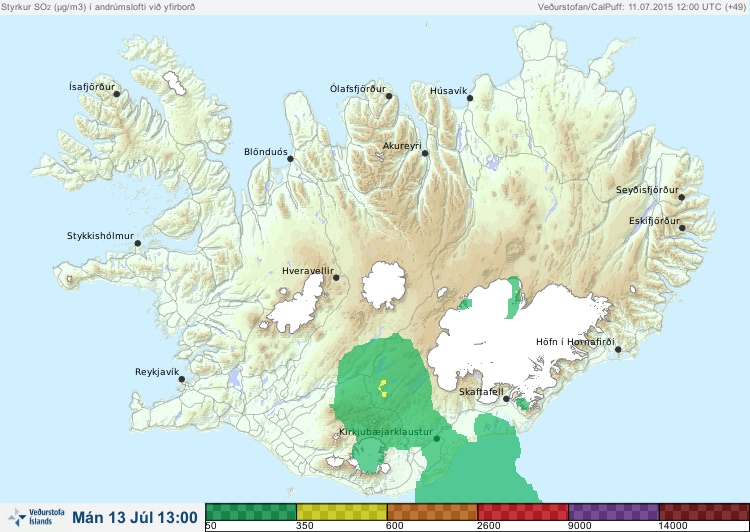Click the 'Kirkjubæjarklaustur' place label
750x532 pixels.
pyautogui.click(x=386, y=432)
